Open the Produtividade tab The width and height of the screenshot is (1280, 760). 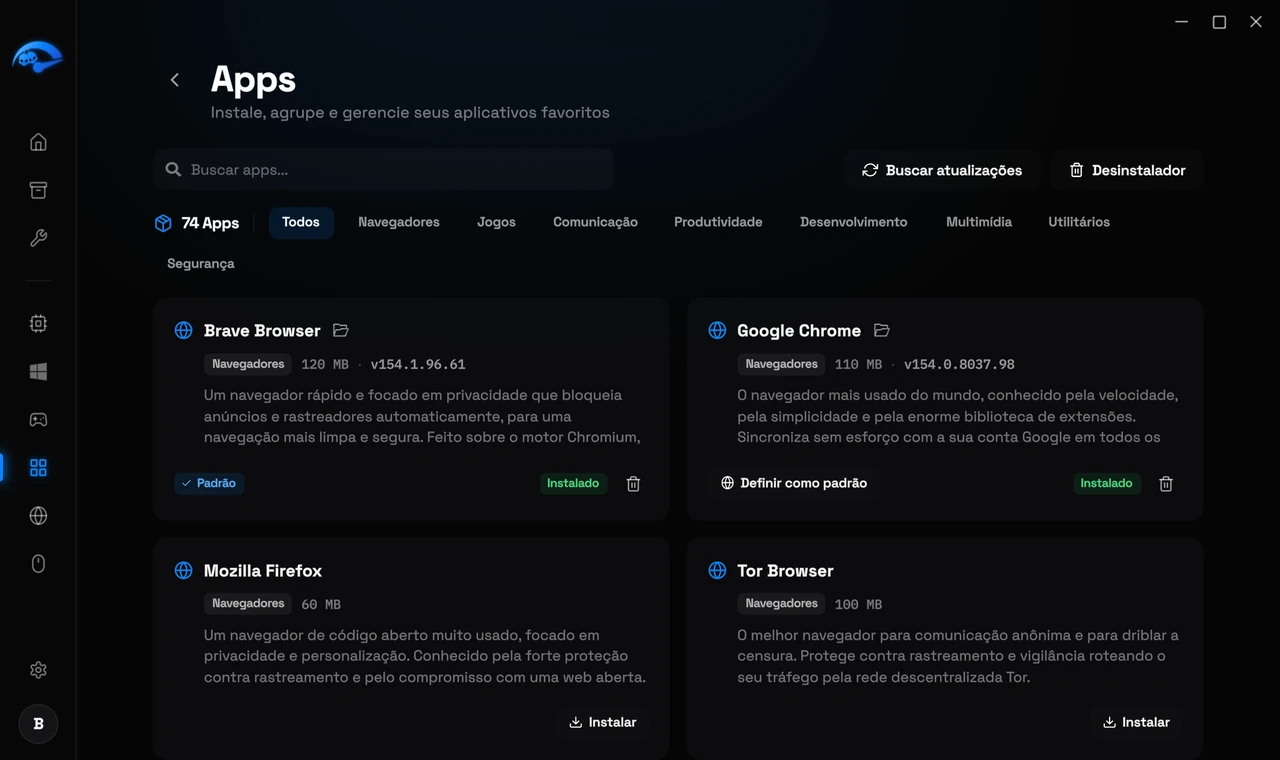coord(718,222)
